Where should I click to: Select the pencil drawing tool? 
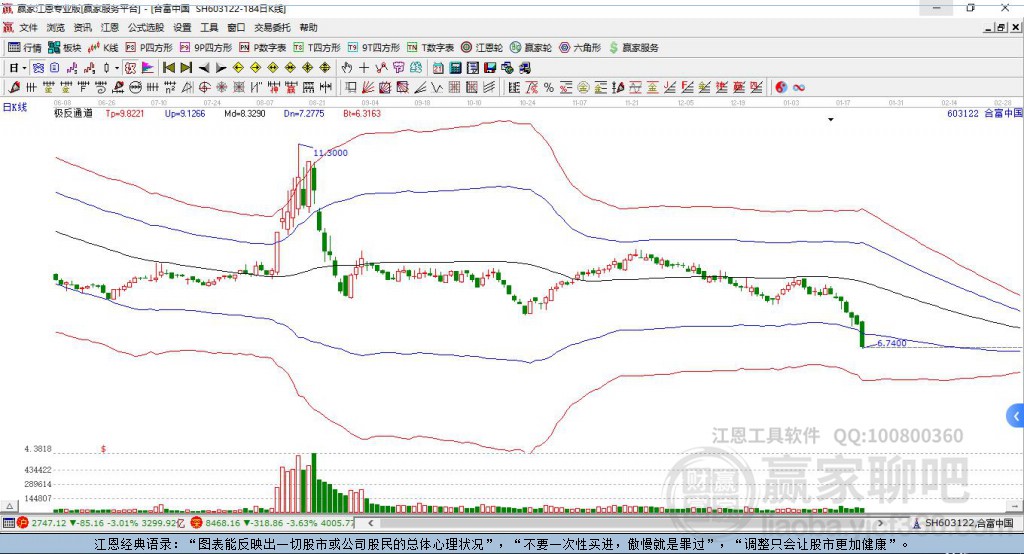14,88
